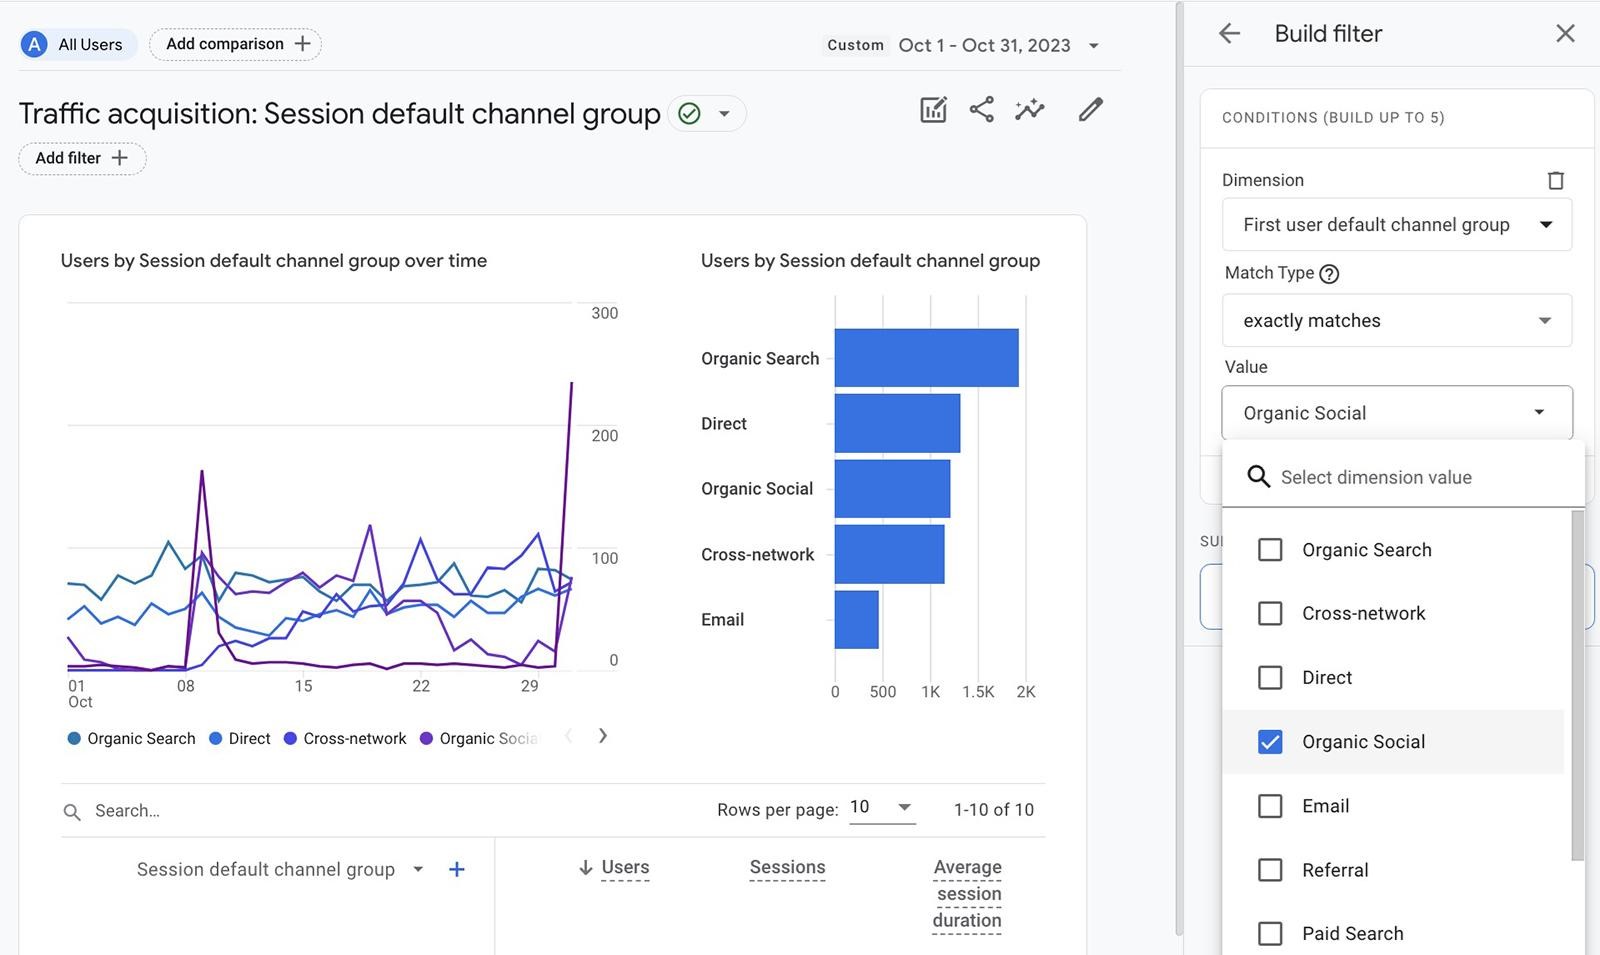This screenshot has height=955, width=1600.
Task: Check the Email checkbox
Action: coord(1270,806)
